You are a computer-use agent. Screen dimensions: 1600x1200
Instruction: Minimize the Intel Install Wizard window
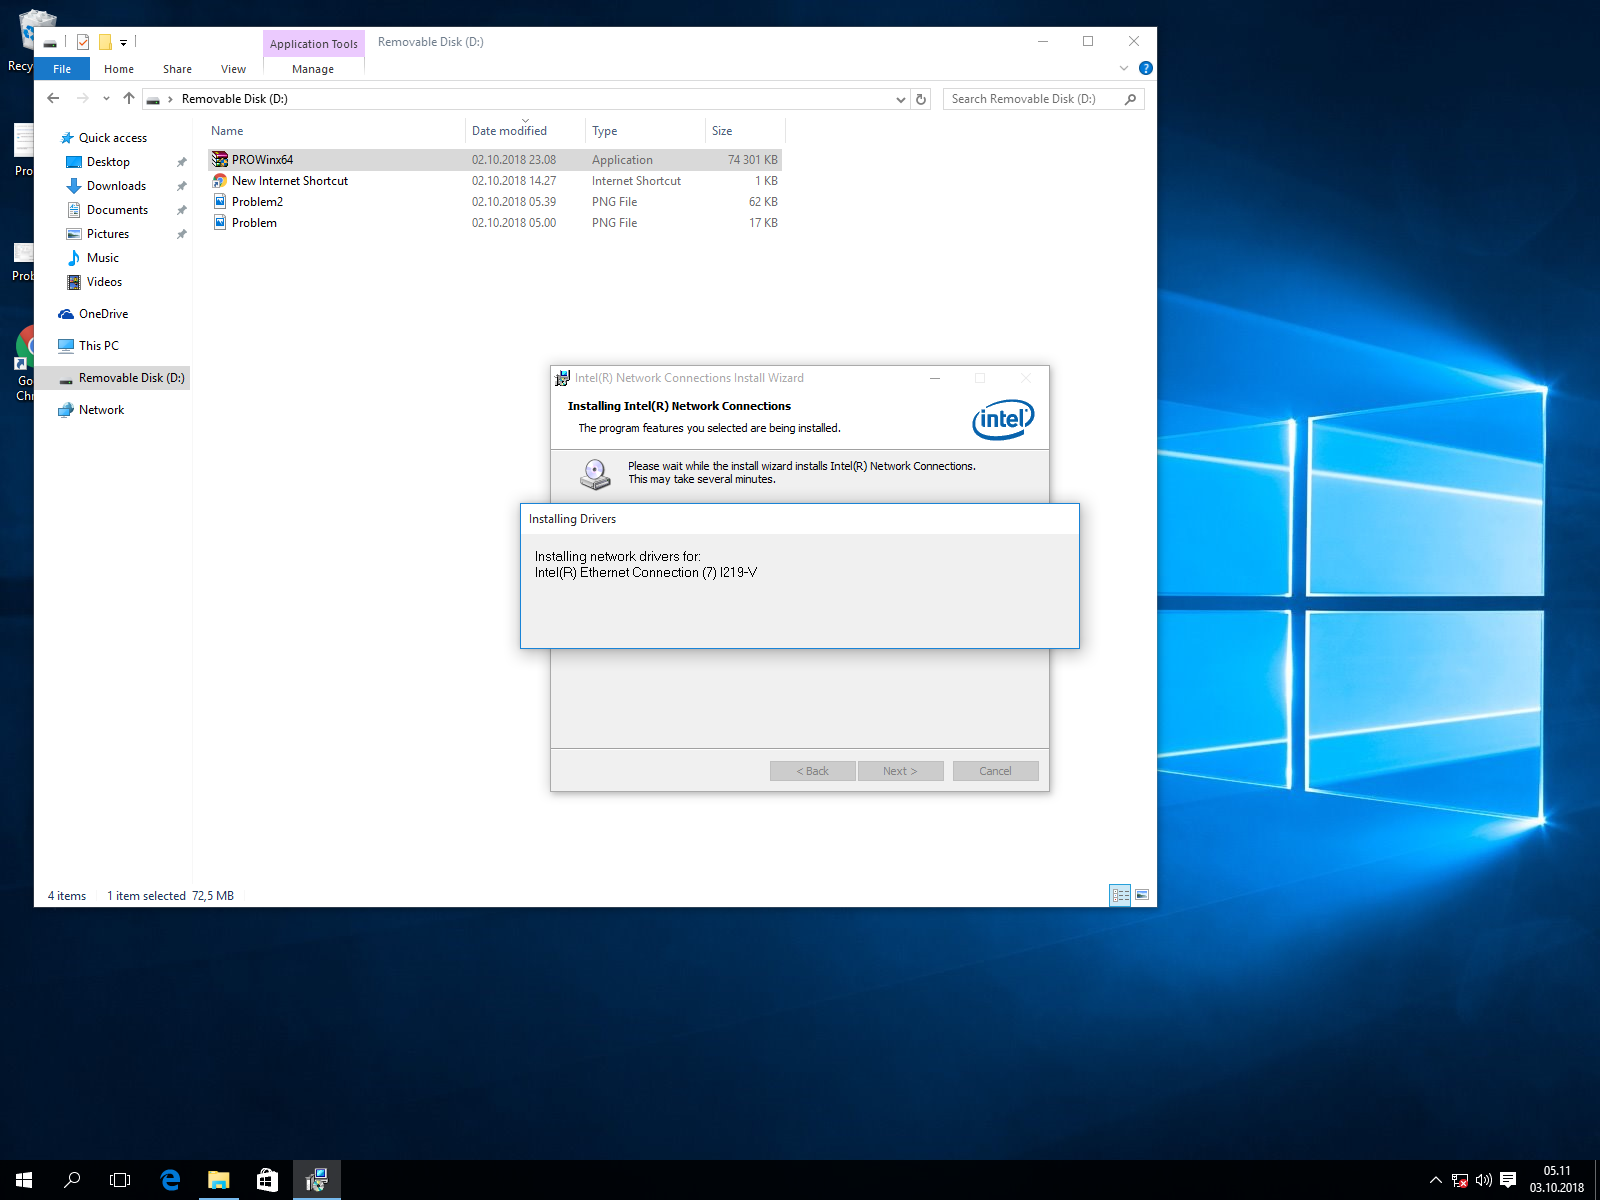(x=935, y=378)
